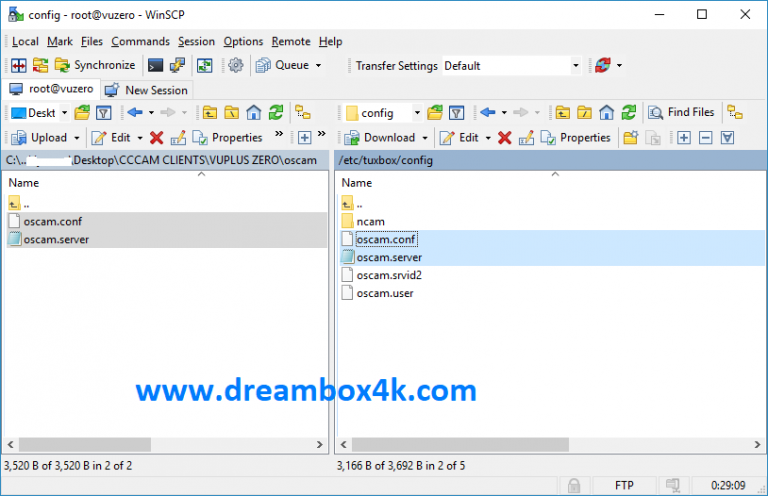The image size is (768, 496).
Task: Open the Files menu
Action: tap(92, 42)
